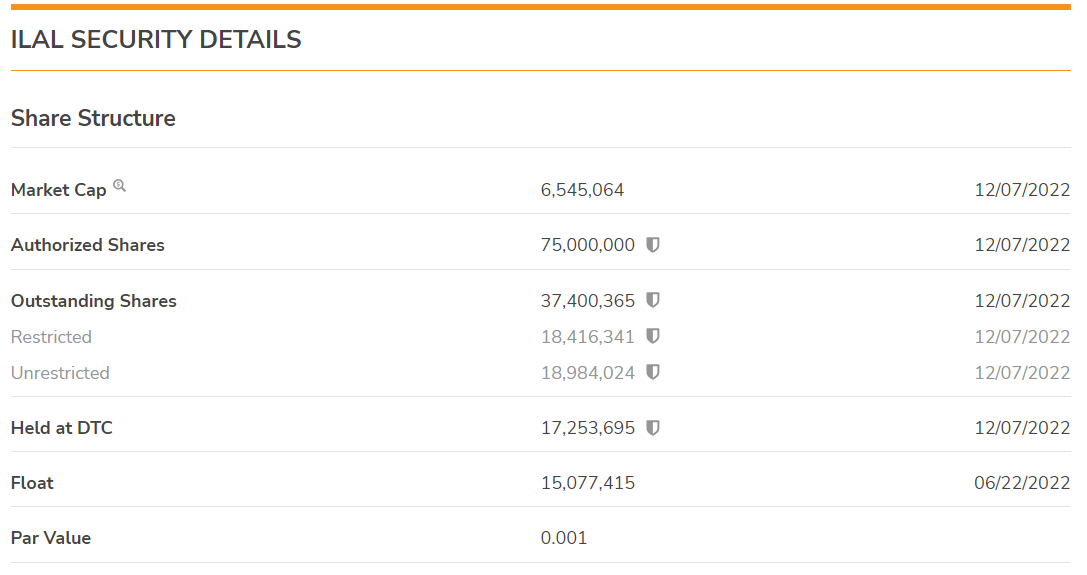Click the shield icon next to Authorized Shares value
This screenshot has height=575, width=1087.
(x=653, y=245)
